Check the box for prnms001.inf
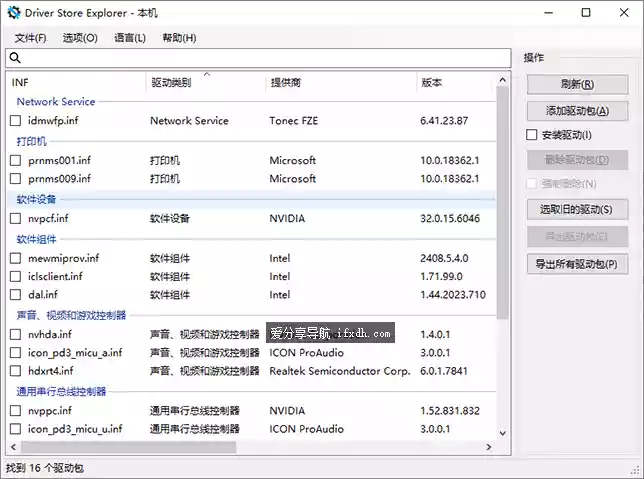 (x=15, y=161)
